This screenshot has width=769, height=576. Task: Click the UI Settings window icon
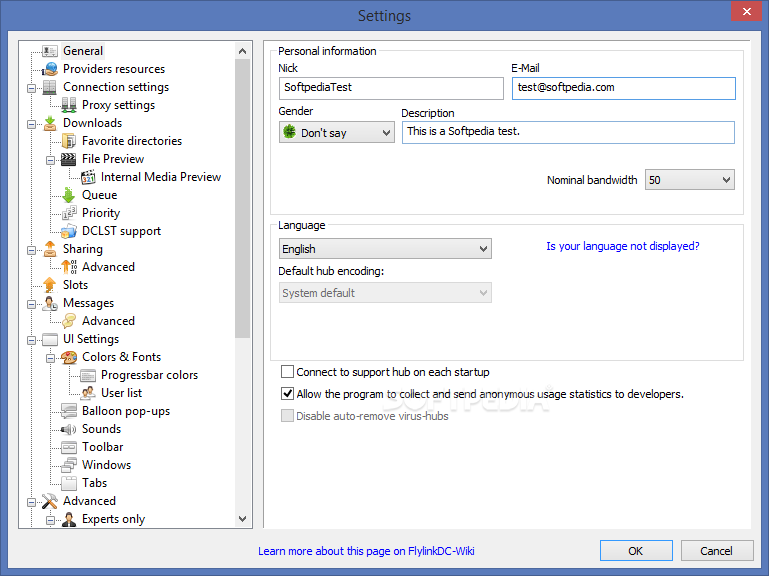click(x=50, y=339)
